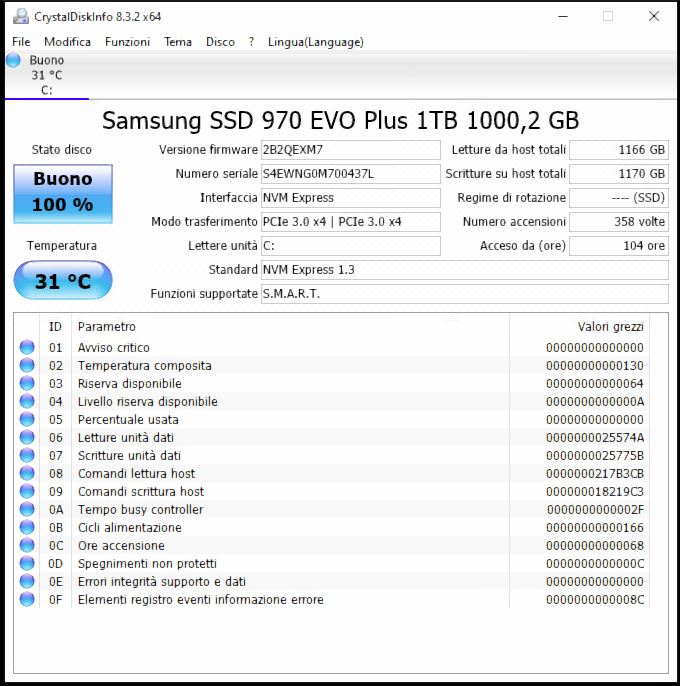Viewport: 680px width, 686px height.
Task: Open the File menu
Action: [x=21, y=42]
